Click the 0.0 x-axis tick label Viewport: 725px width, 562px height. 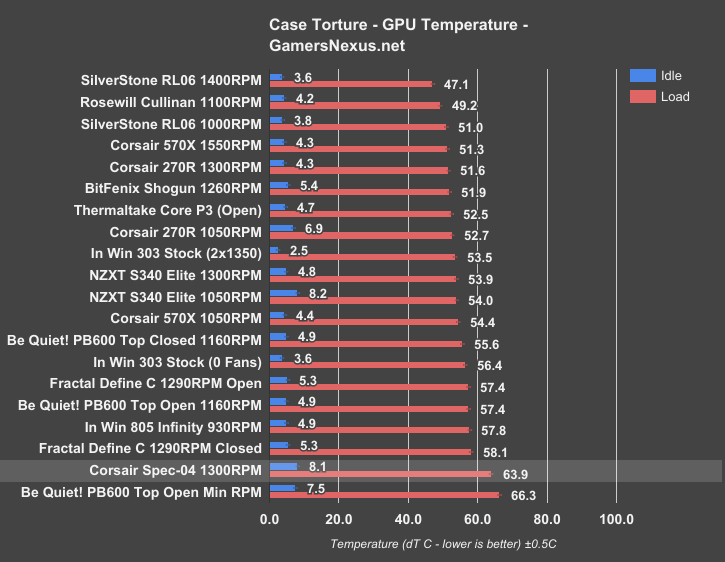[270, 519]
